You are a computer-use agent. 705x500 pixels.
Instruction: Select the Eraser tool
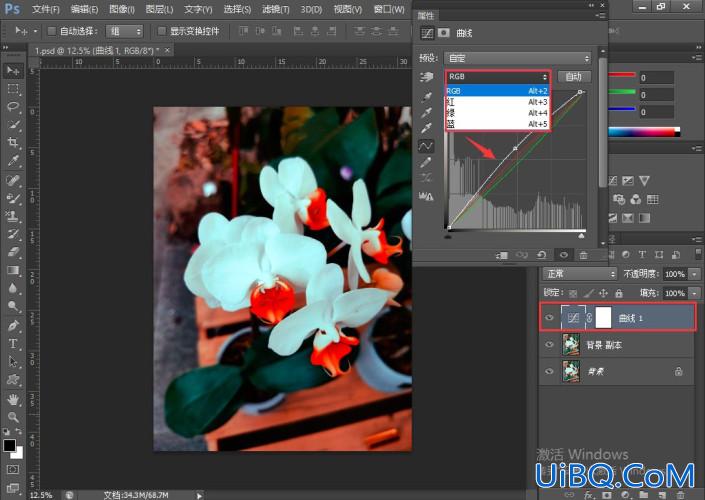13,252
